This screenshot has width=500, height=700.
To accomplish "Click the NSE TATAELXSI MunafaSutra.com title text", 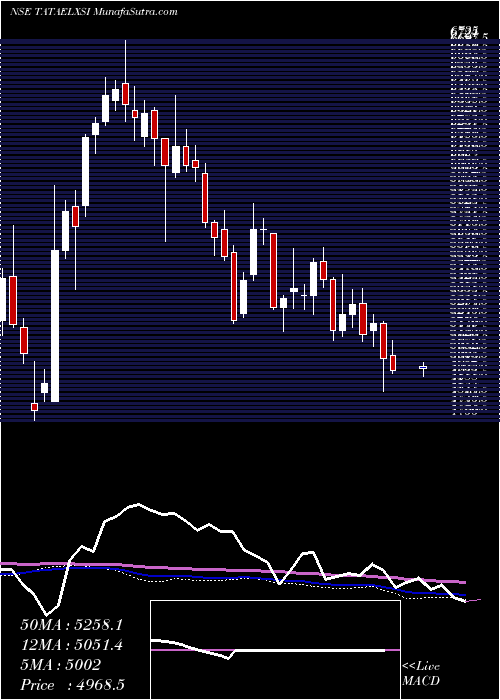I will (93, 12).
